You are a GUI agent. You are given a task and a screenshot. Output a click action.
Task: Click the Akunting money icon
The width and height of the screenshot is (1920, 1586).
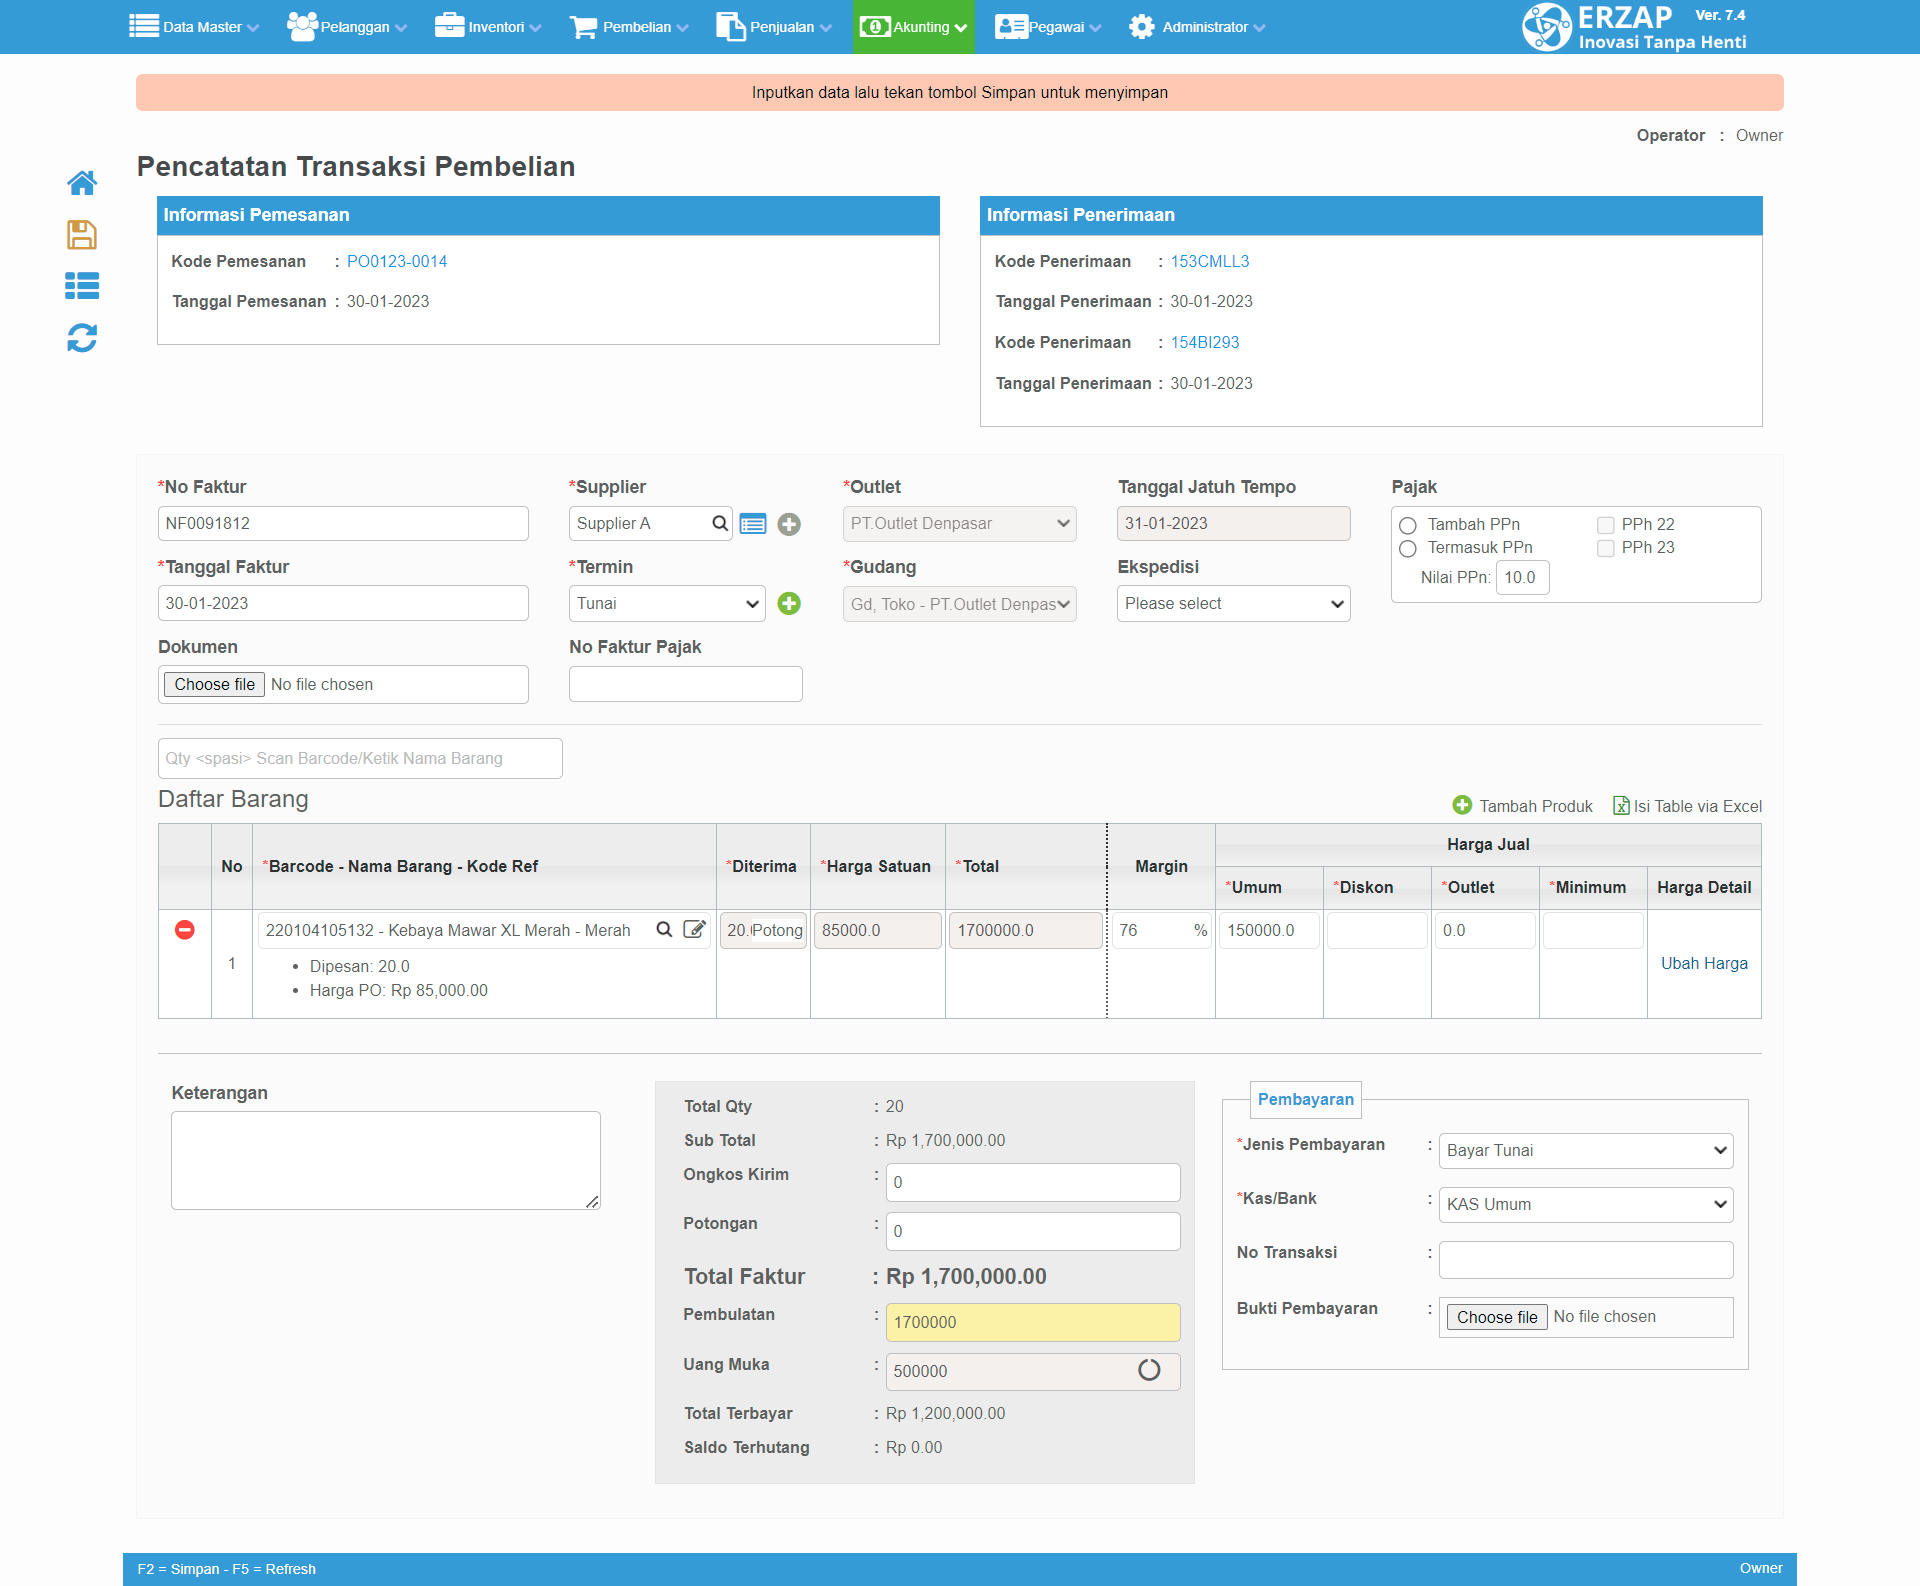[875, 27]
